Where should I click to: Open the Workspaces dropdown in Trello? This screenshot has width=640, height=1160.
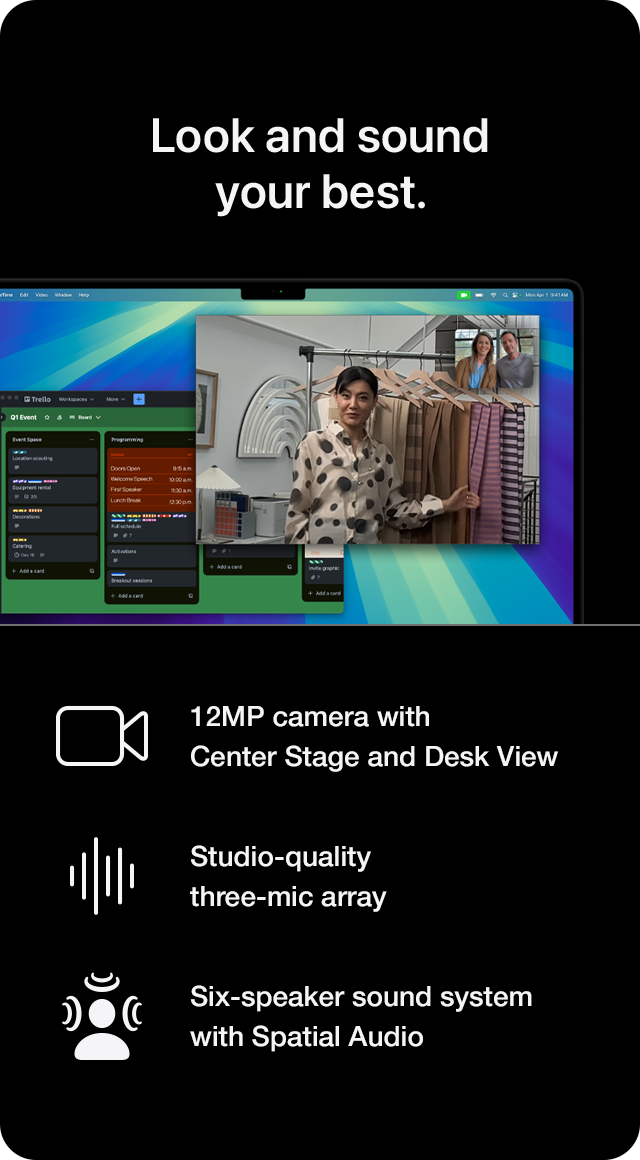coord(76,399)
